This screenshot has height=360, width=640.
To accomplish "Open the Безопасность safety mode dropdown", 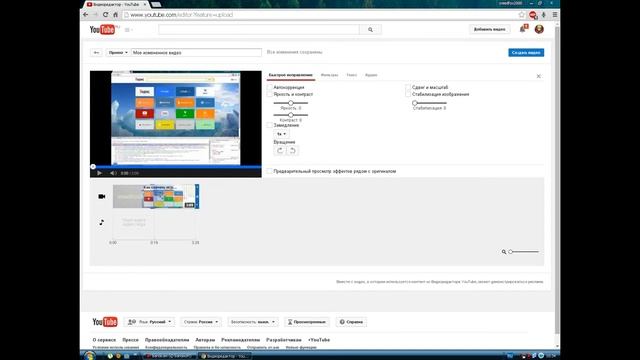I will click(x=253, y=322).
